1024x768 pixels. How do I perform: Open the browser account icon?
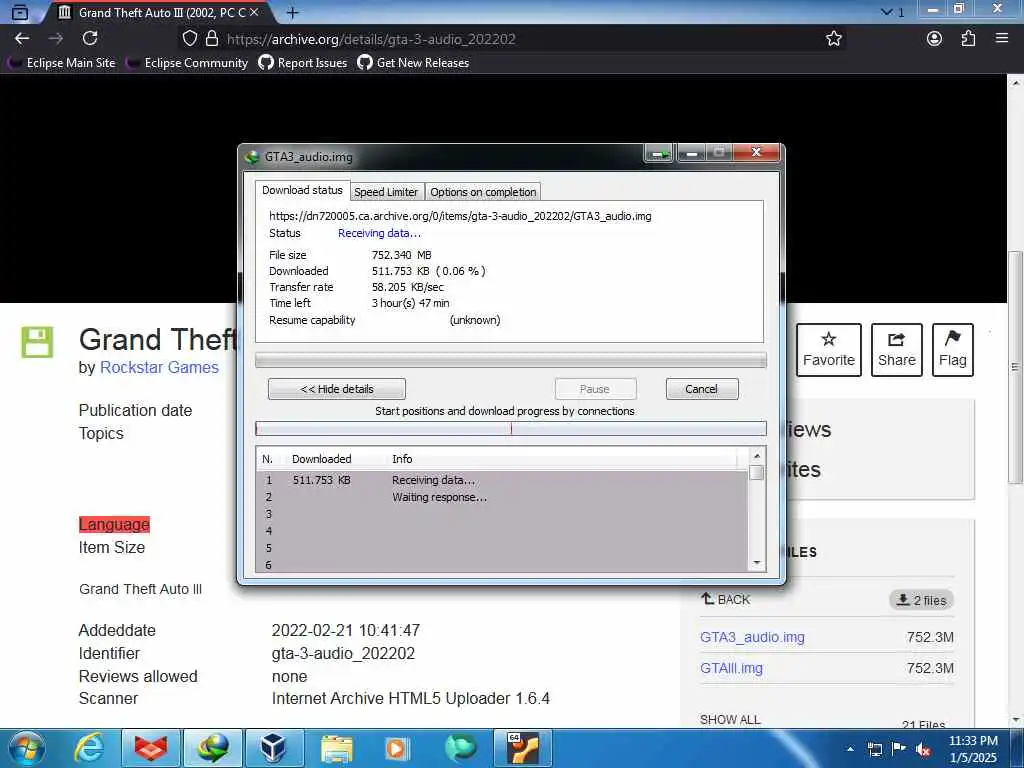click(935, 39)
